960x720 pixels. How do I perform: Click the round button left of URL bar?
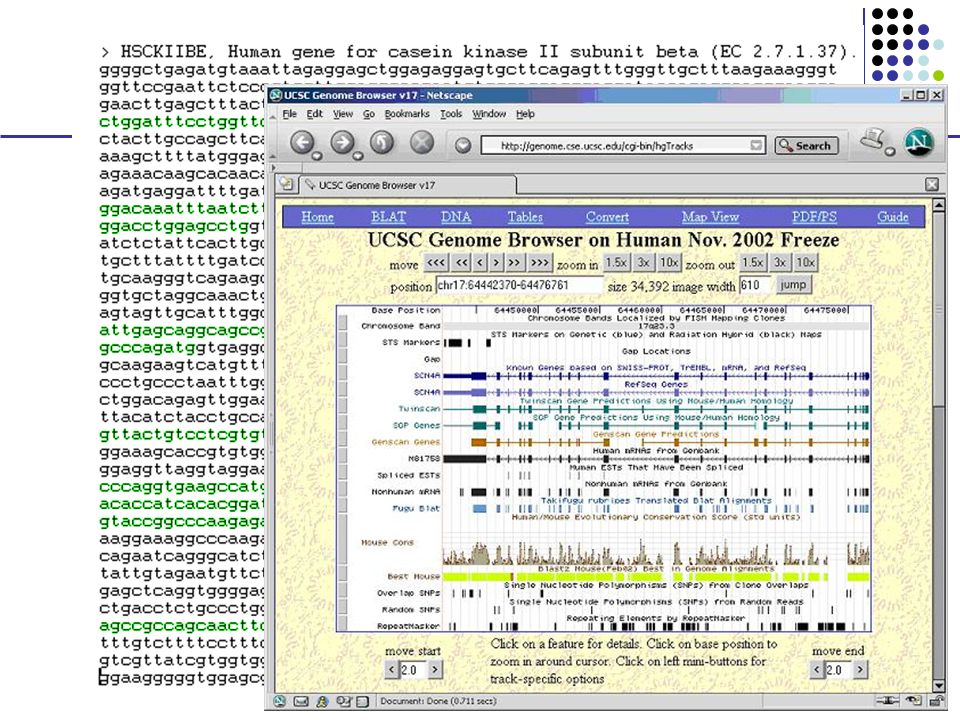463,146
